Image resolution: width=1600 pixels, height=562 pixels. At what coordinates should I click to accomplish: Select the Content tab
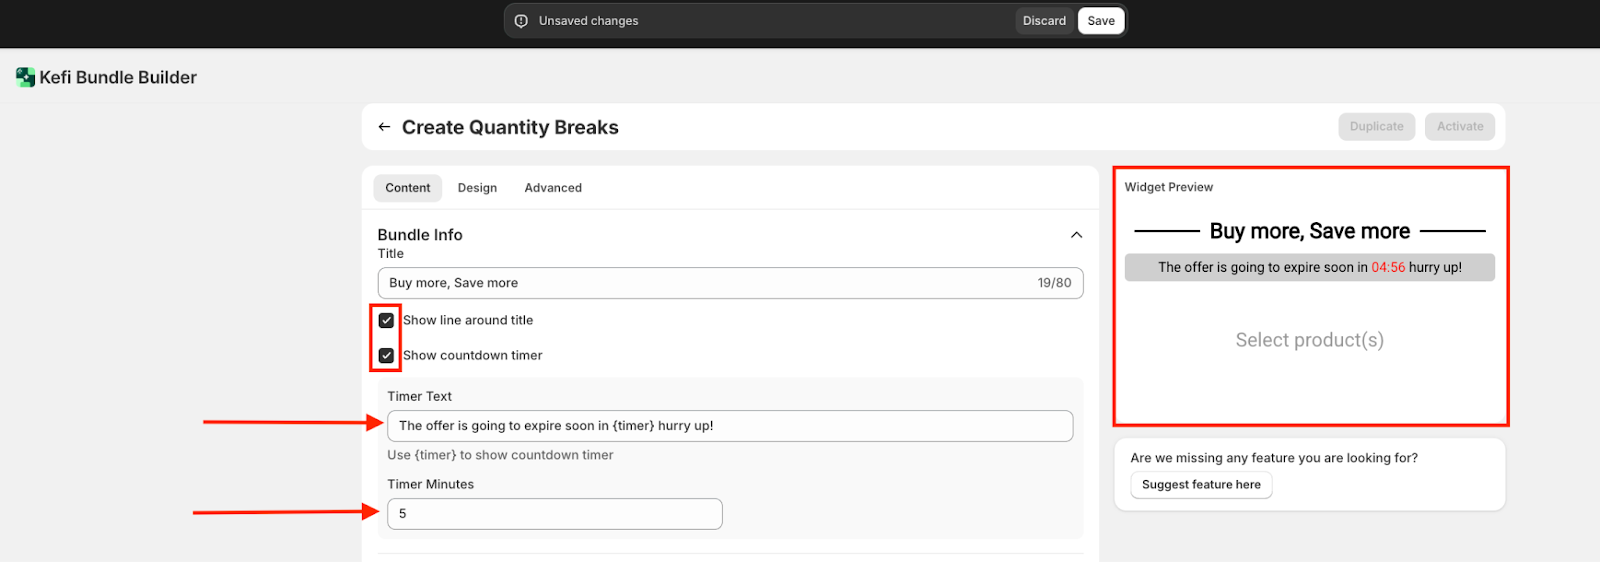pyautogui.click(x=407, y=188)
